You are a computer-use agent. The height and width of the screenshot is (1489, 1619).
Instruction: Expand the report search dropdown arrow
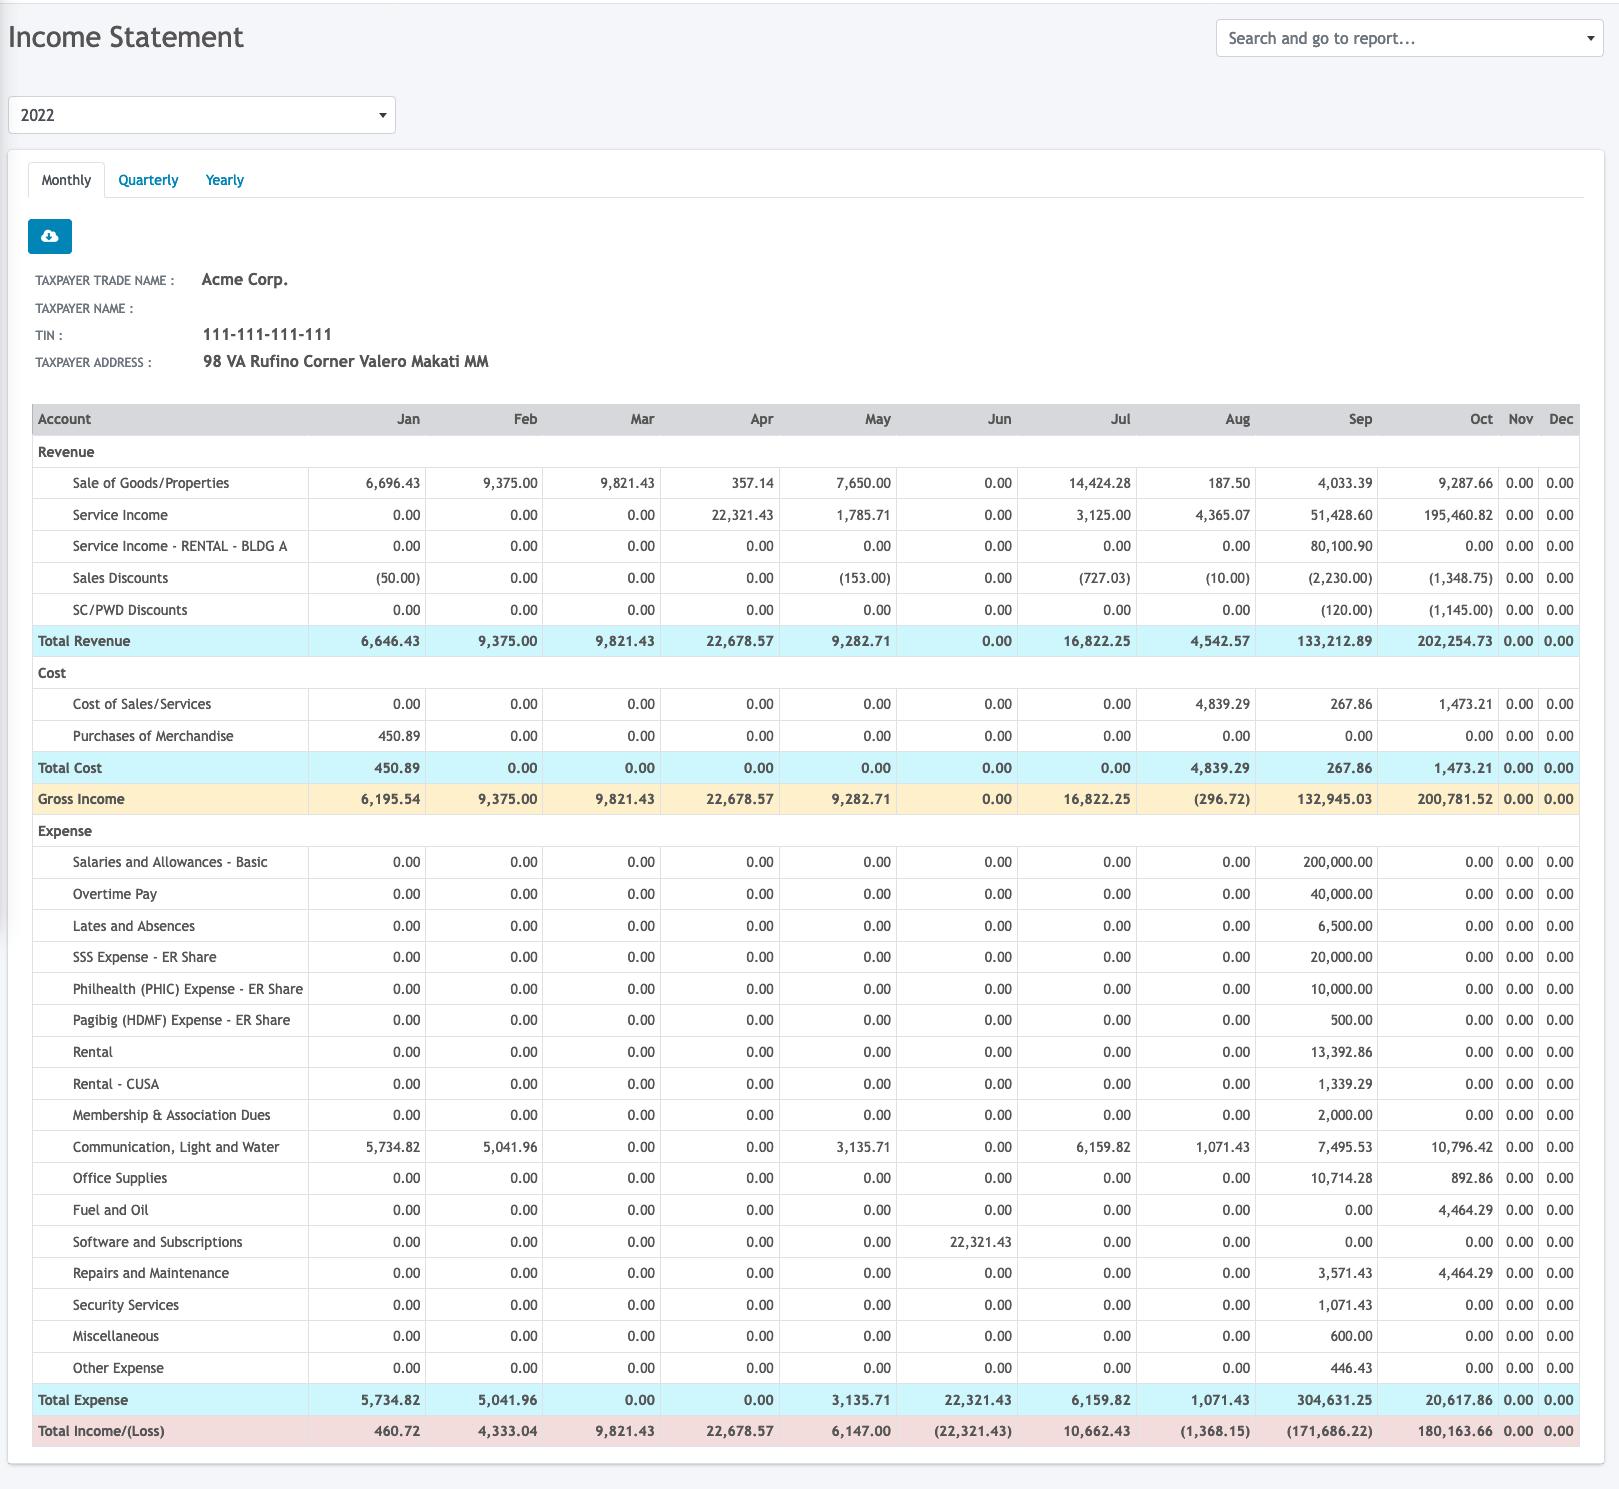click(x=1590, y=39)
